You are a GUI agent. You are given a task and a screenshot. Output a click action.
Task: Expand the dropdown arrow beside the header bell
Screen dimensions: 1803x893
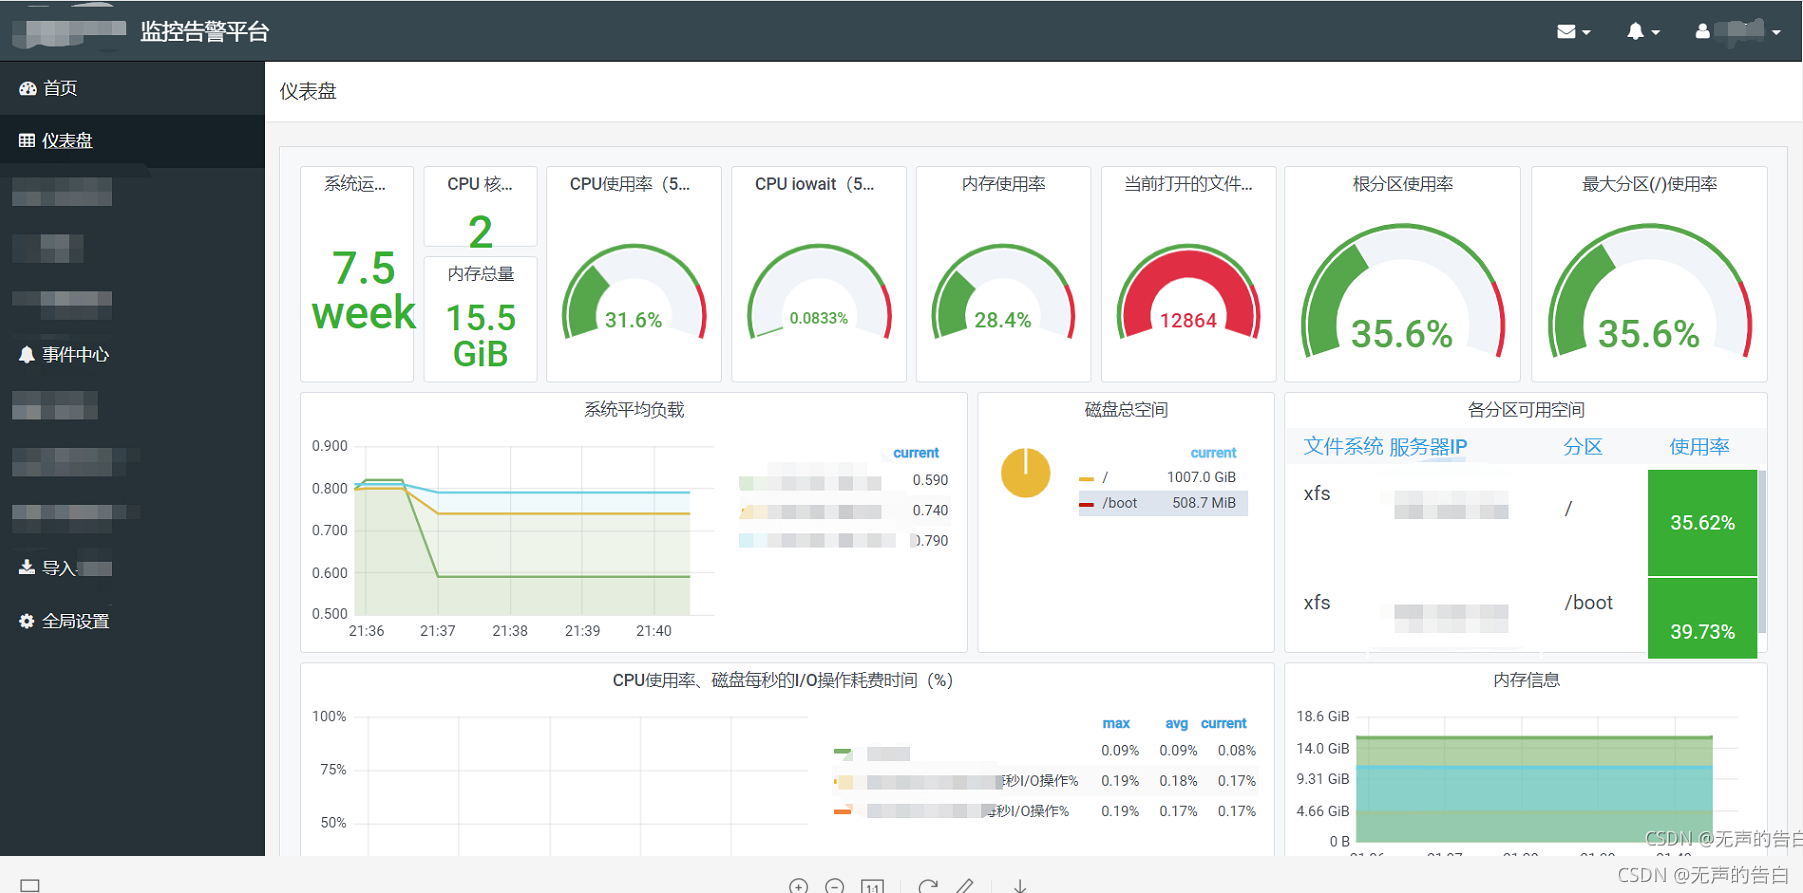pos(1655,33)
